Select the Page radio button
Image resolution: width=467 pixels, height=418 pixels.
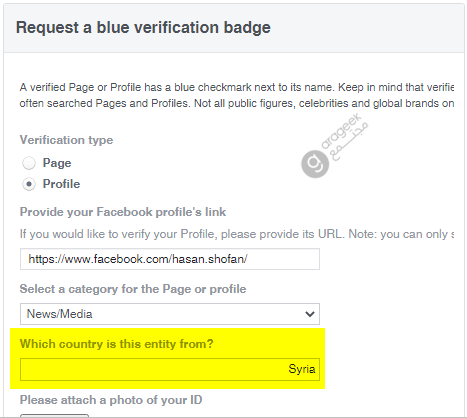[x=29, y=163]
